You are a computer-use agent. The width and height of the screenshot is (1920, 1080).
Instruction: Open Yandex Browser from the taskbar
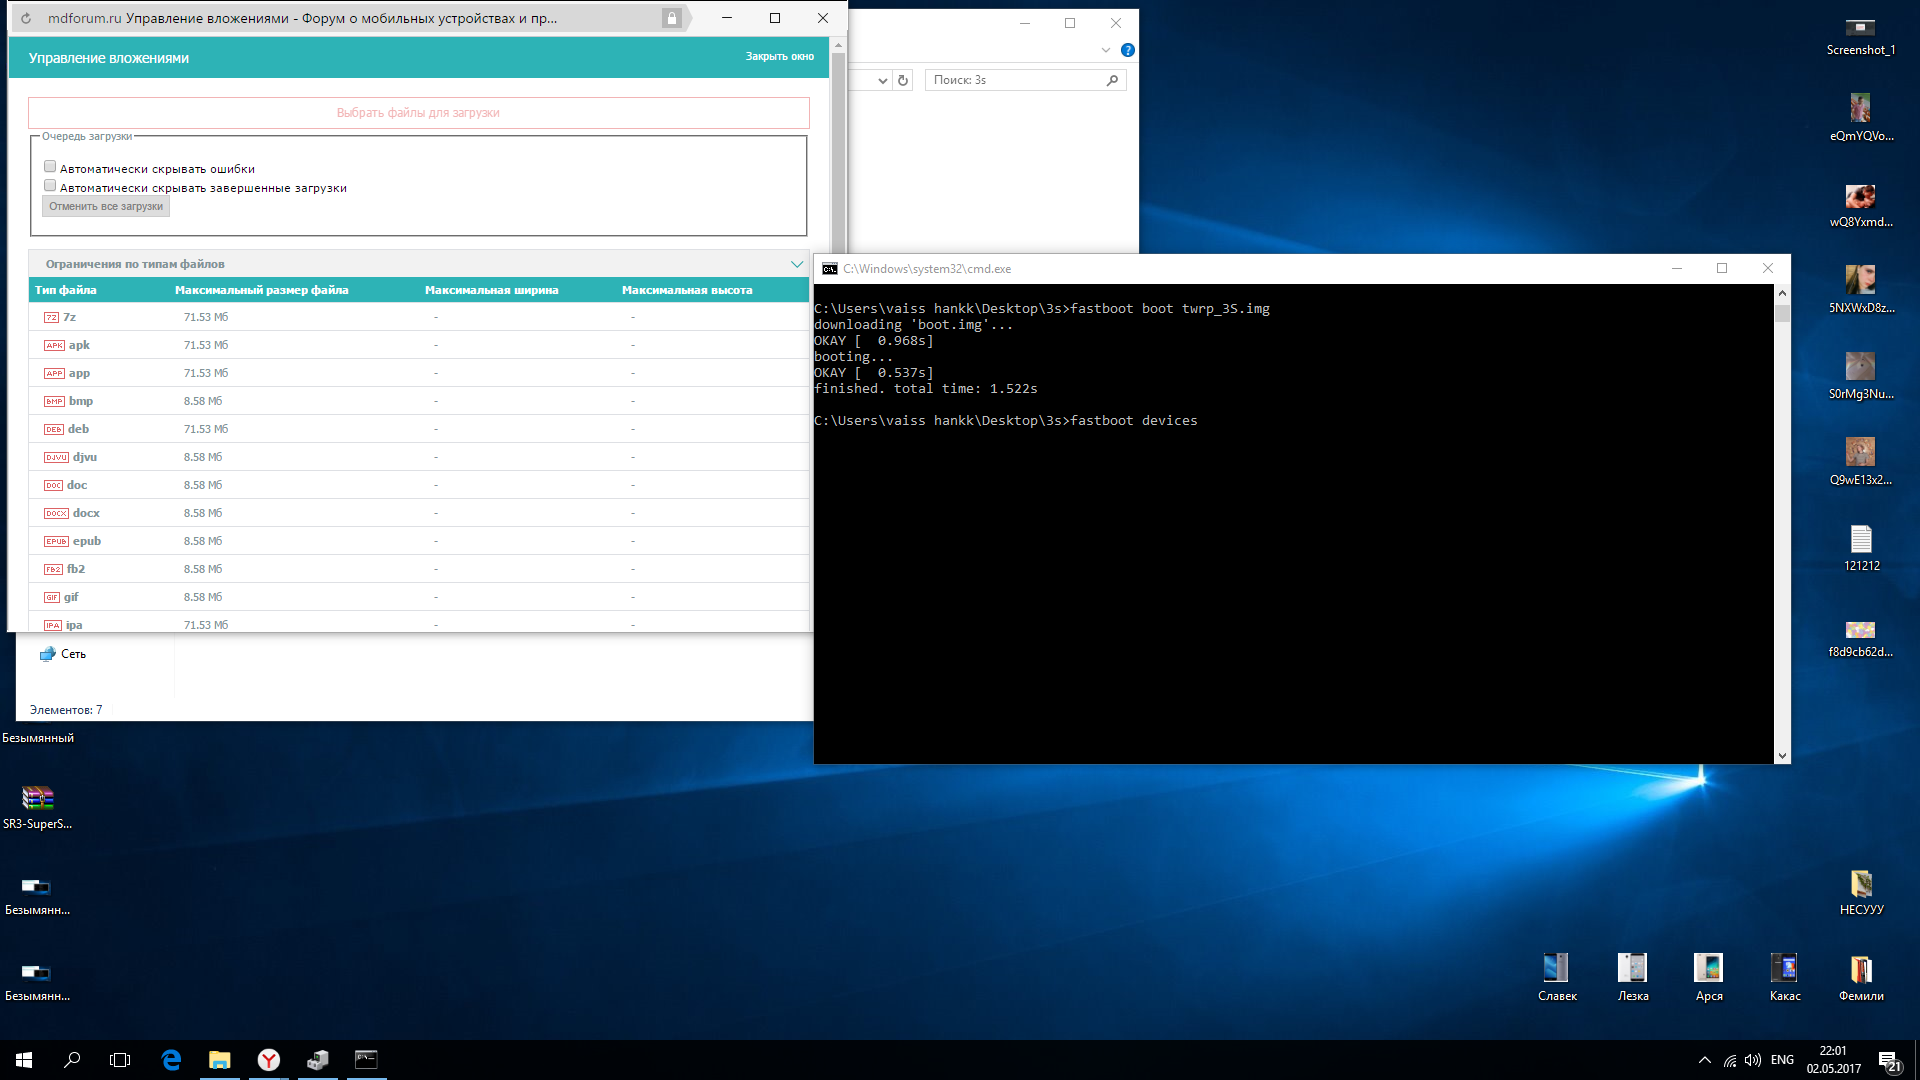coord(268,1060)
